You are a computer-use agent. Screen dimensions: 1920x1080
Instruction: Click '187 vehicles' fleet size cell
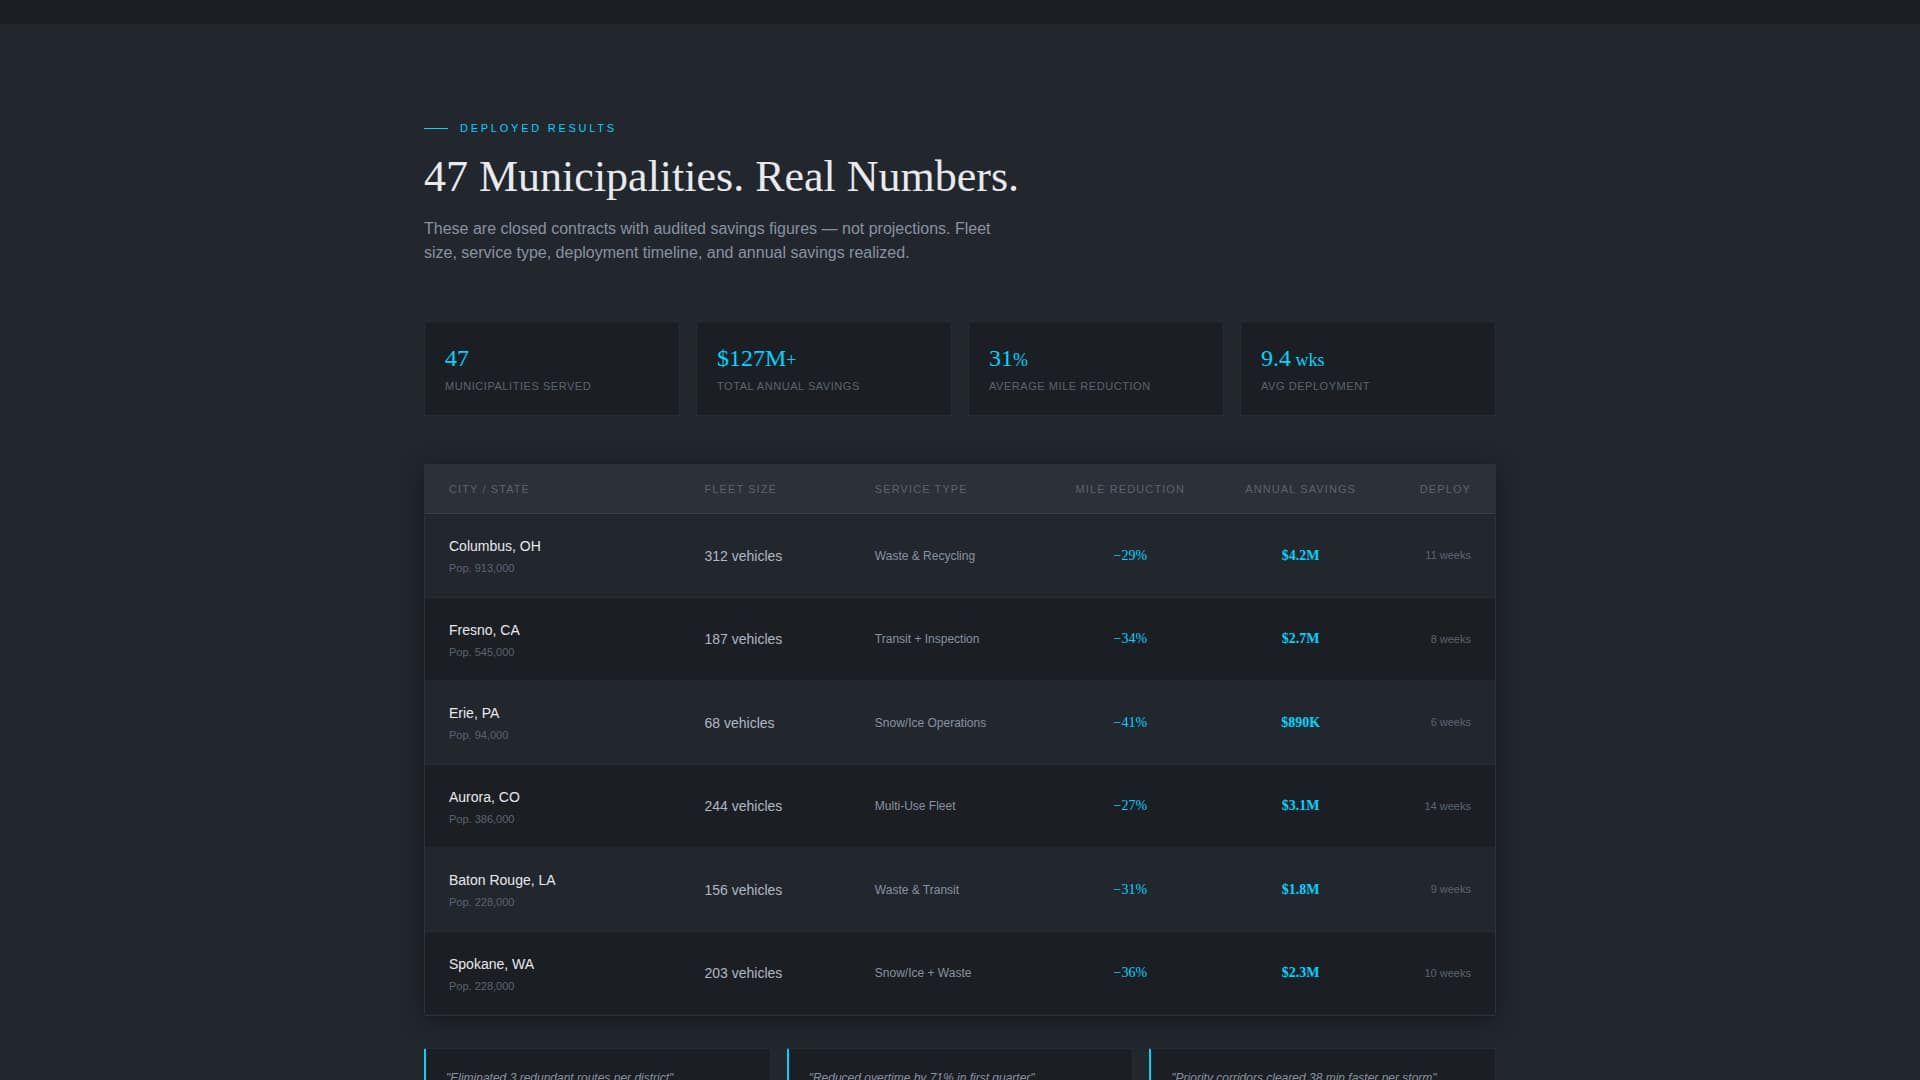[x=743, y=639]
